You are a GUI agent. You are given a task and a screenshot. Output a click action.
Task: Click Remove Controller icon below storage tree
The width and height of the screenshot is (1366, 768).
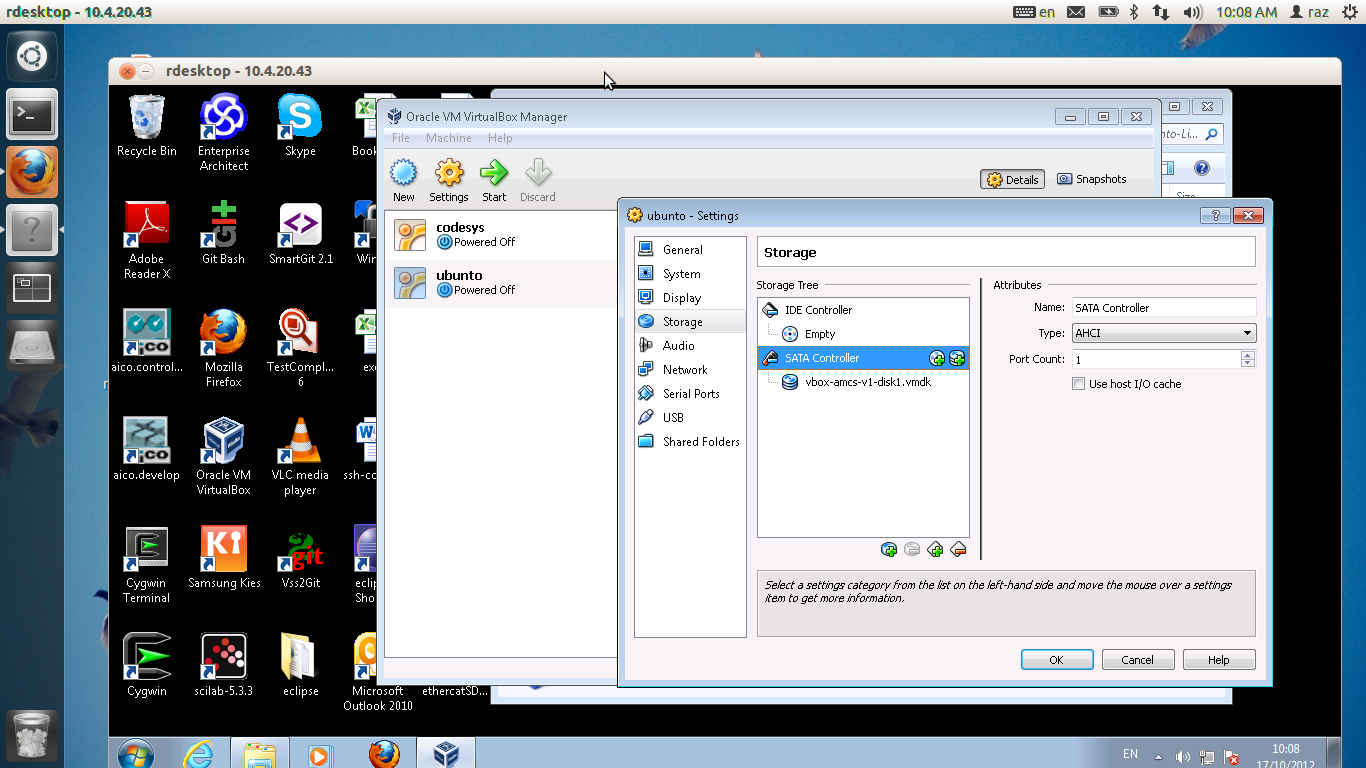click(x=958, y=549)
